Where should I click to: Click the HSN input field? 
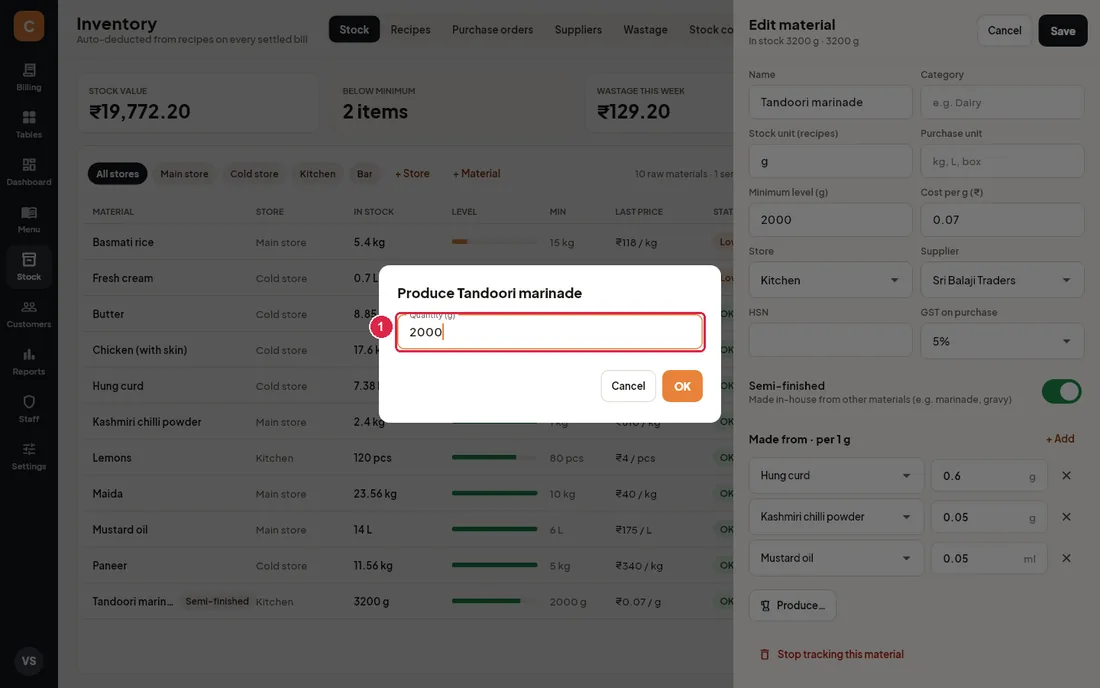[830, 341]
